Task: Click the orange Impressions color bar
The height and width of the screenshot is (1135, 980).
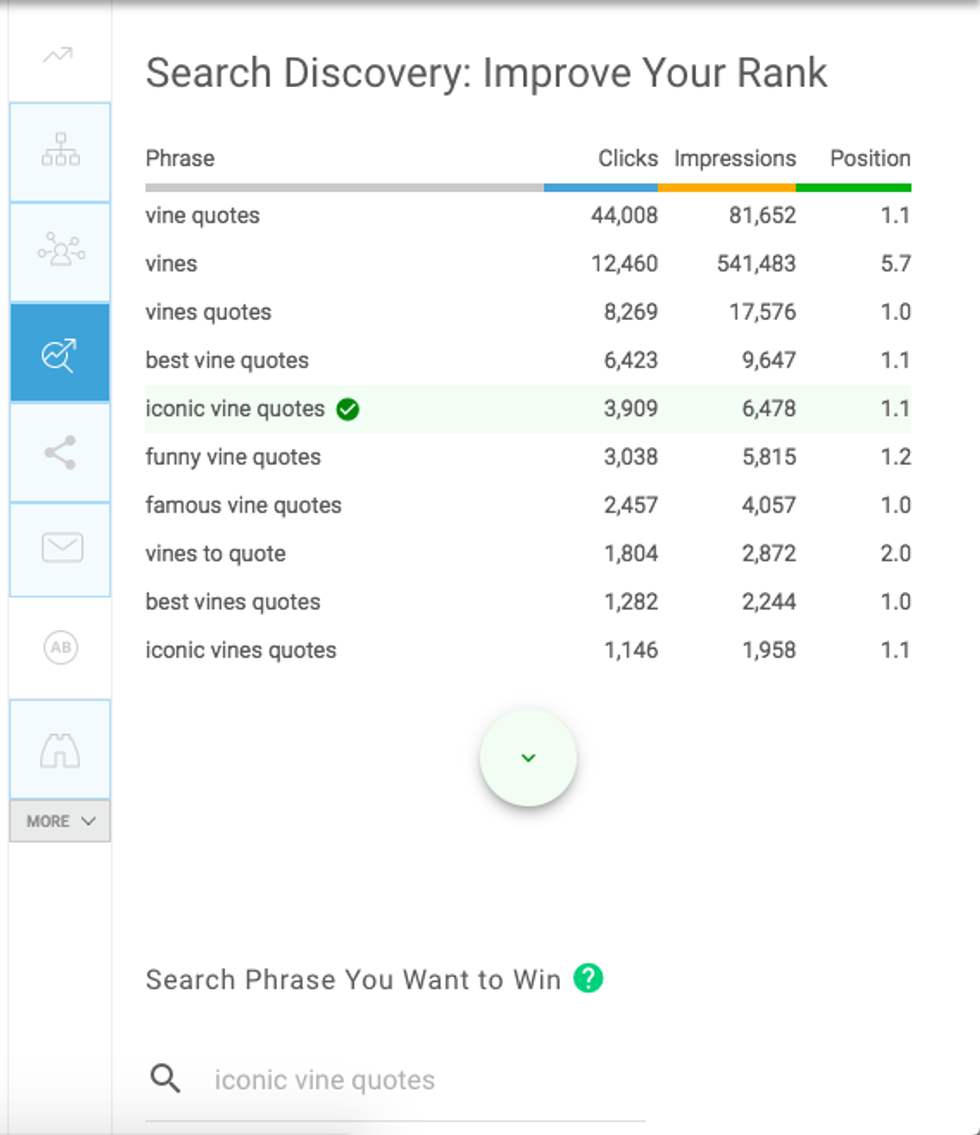Action: [x=726, y=187]
